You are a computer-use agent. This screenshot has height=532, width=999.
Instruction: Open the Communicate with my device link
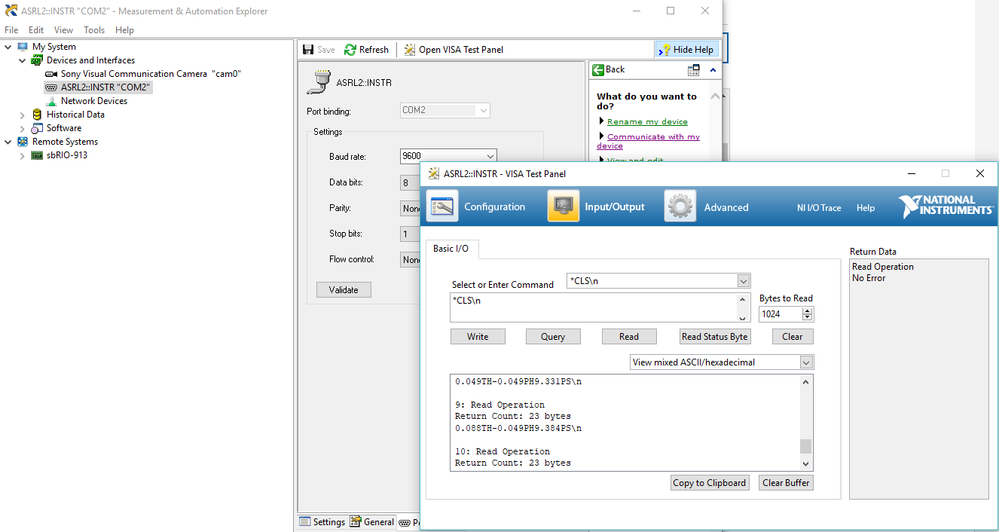pyautogui.click(x=648, y=141)
